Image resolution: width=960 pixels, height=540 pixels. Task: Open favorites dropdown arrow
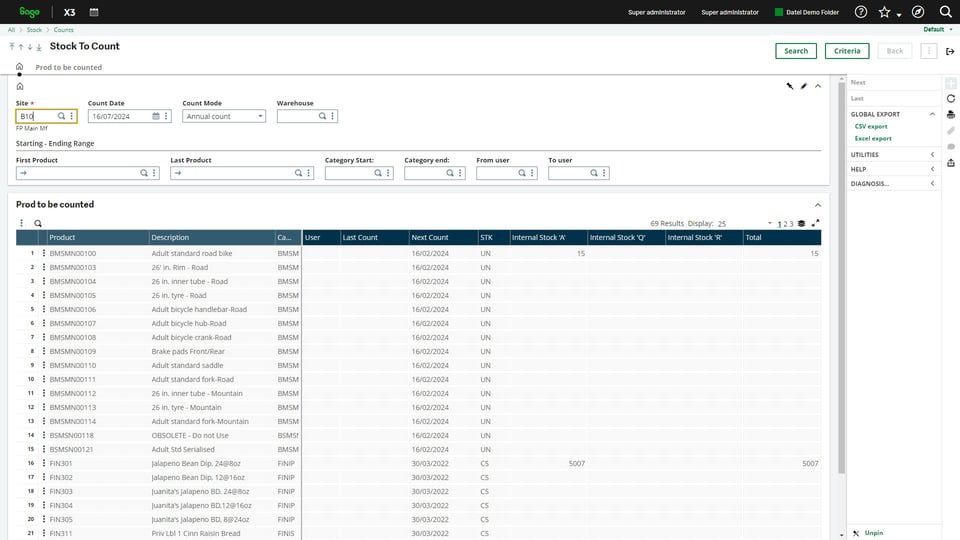(899, 14)
